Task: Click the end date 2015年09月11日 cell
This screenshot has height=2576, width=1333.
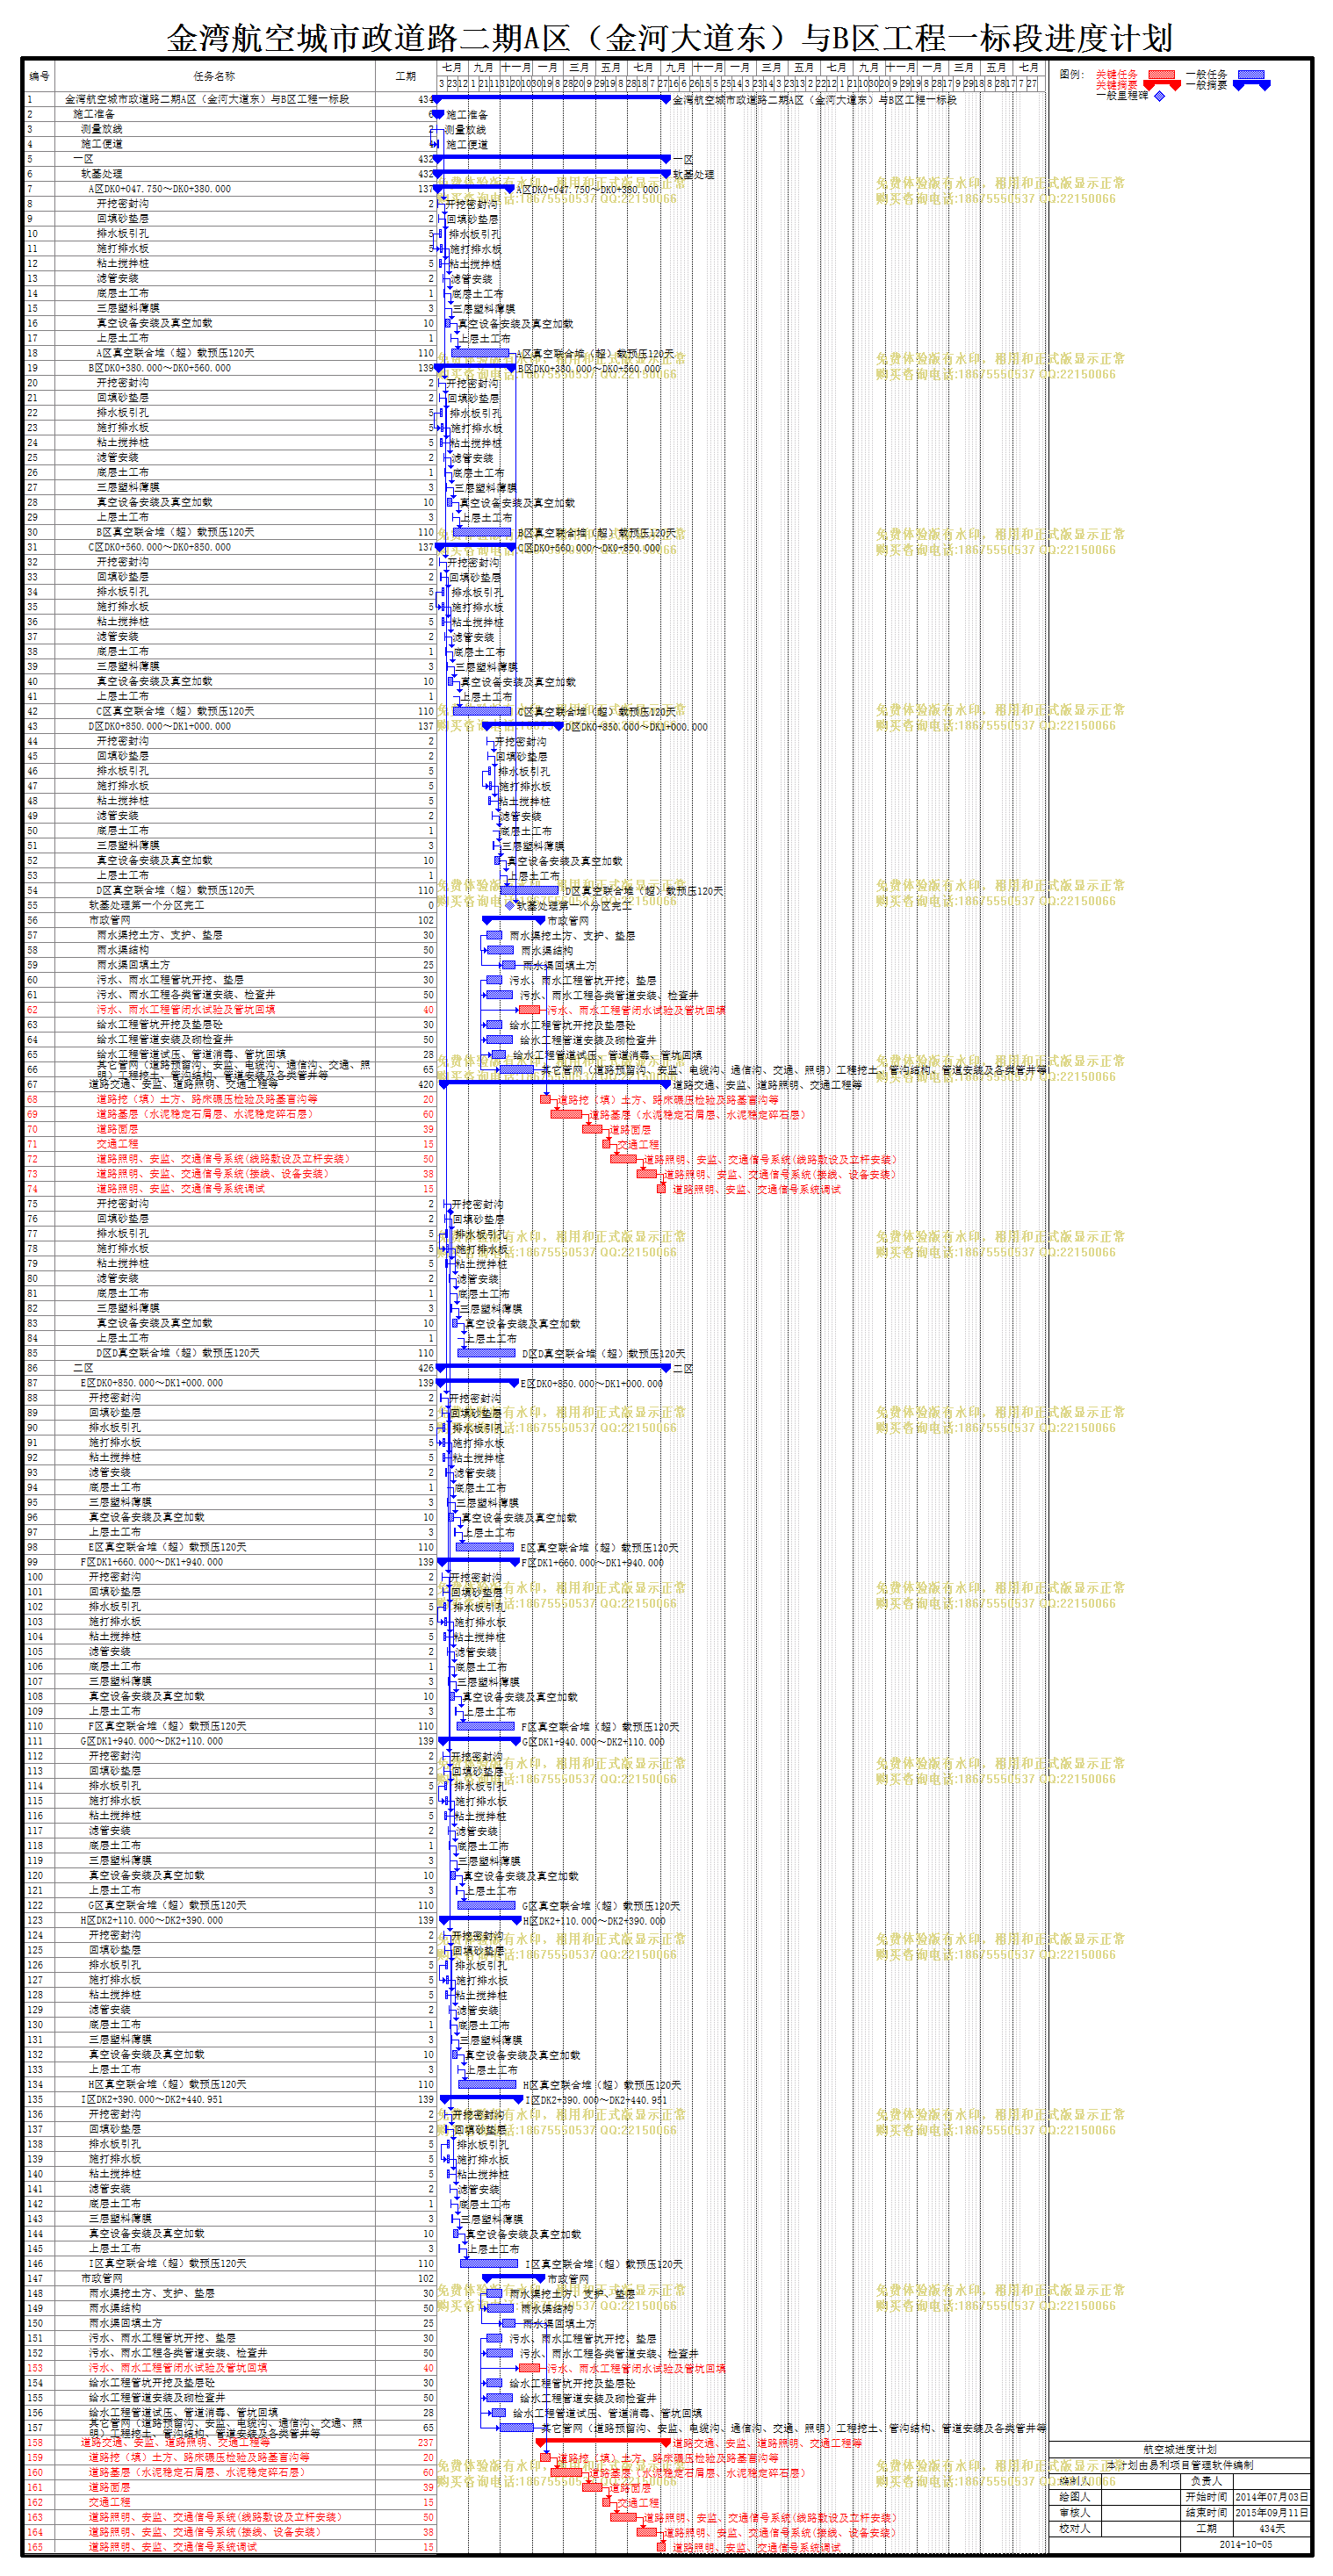Action: [x=1271, y=2512]
